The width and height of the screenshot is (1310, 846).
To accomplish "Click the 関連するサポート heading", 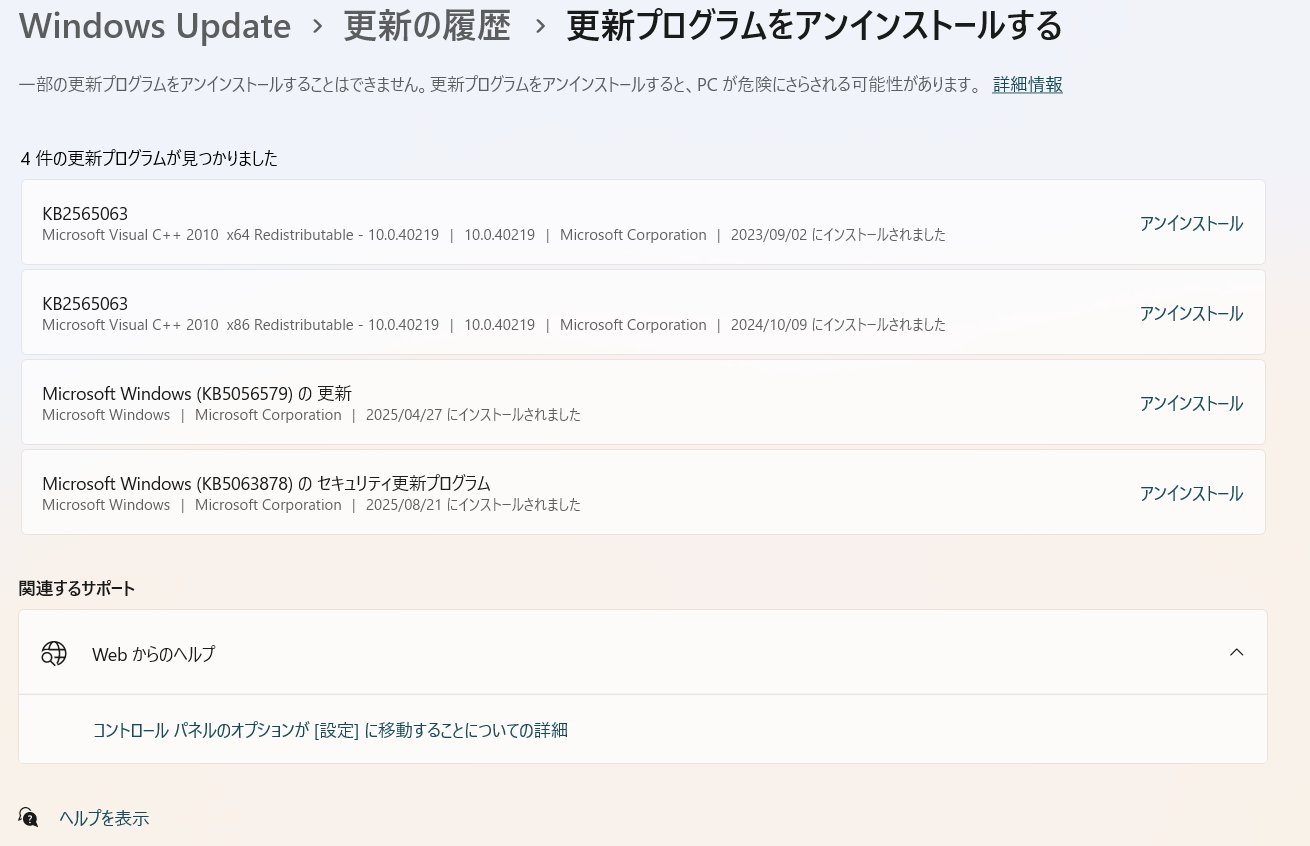I will 77,588.
